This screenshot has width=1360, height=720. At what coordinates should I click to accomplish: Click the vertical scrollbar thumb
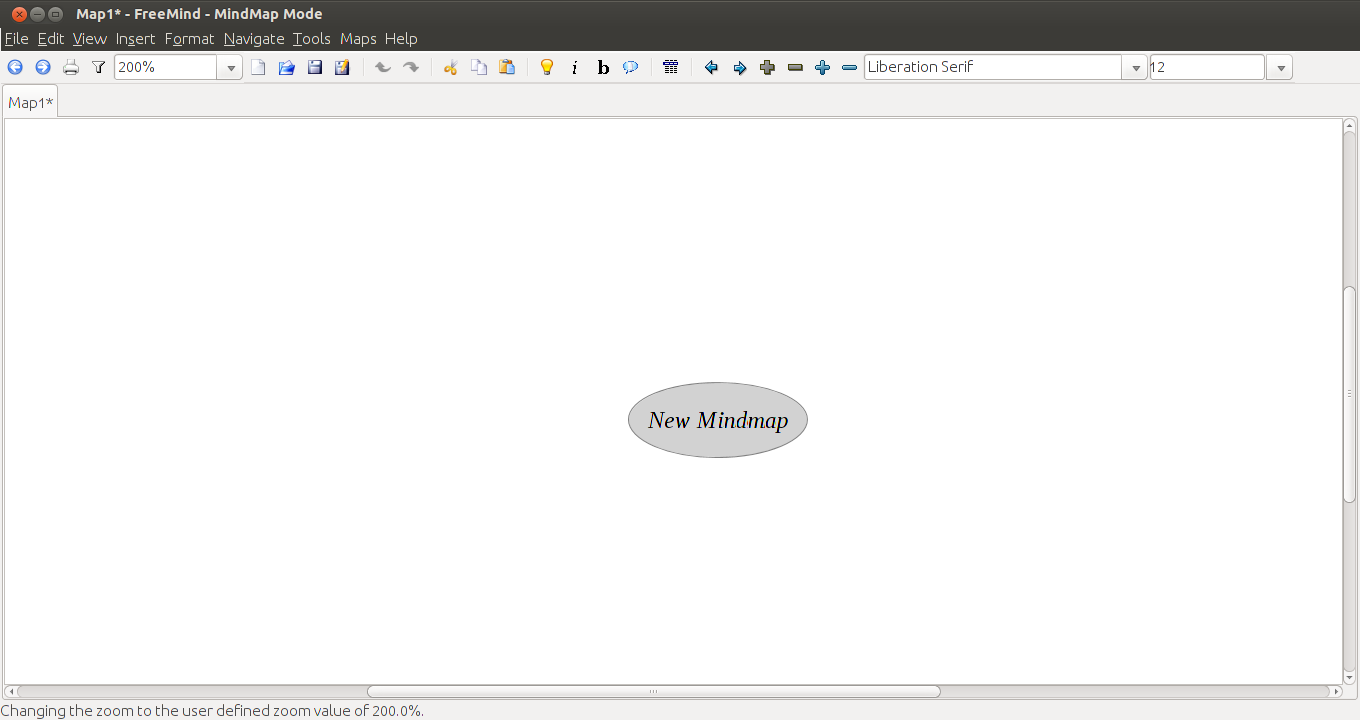(x=1349, y=394)
